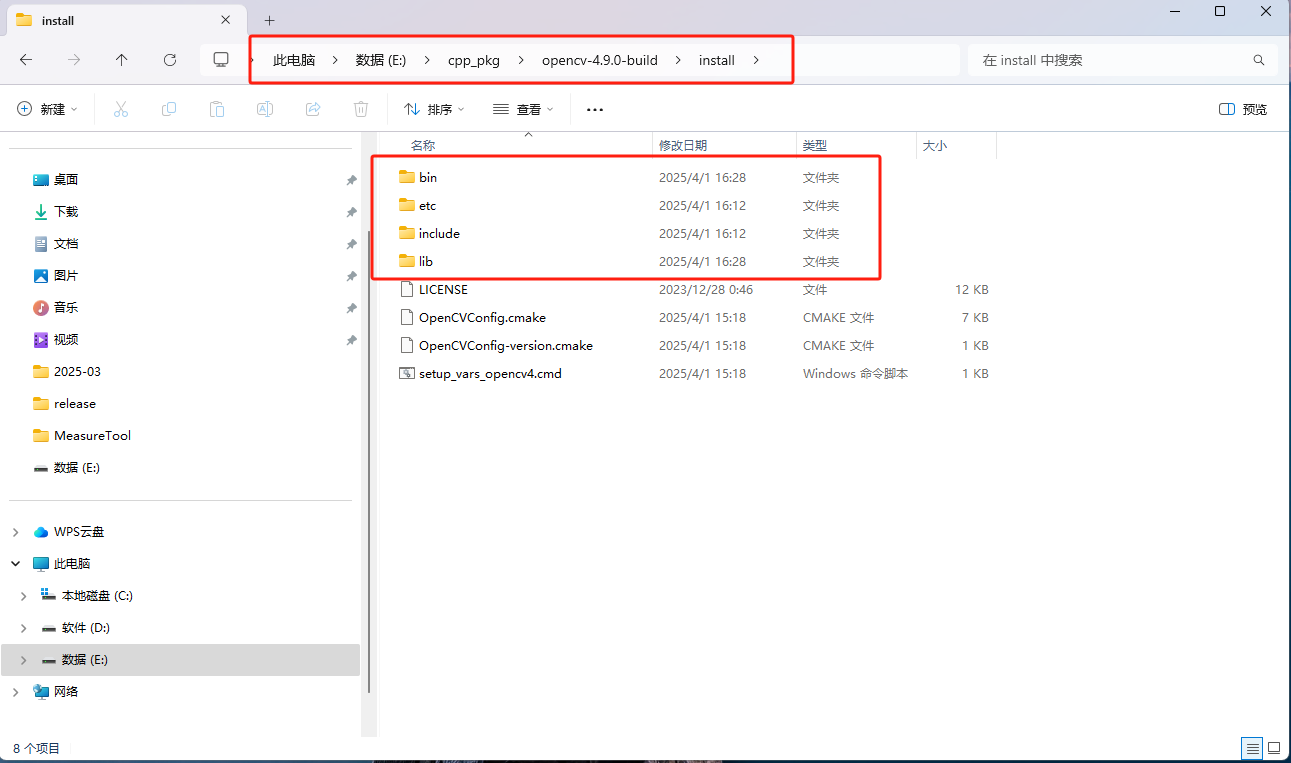This screenshot has width=1291, height=763.
Task: Open the 查看 view options dropdown
Action: [x=522, y=109]
